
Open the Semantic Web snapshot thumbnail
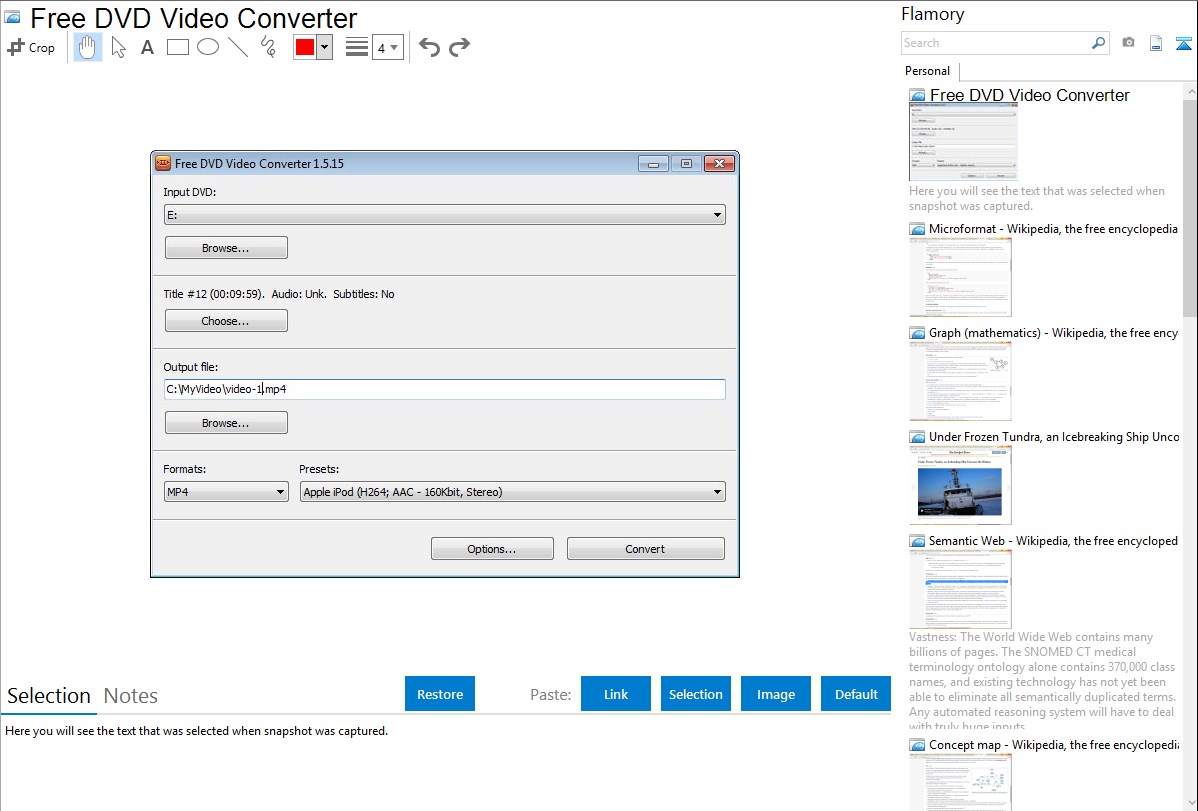(x=960, y=589)
